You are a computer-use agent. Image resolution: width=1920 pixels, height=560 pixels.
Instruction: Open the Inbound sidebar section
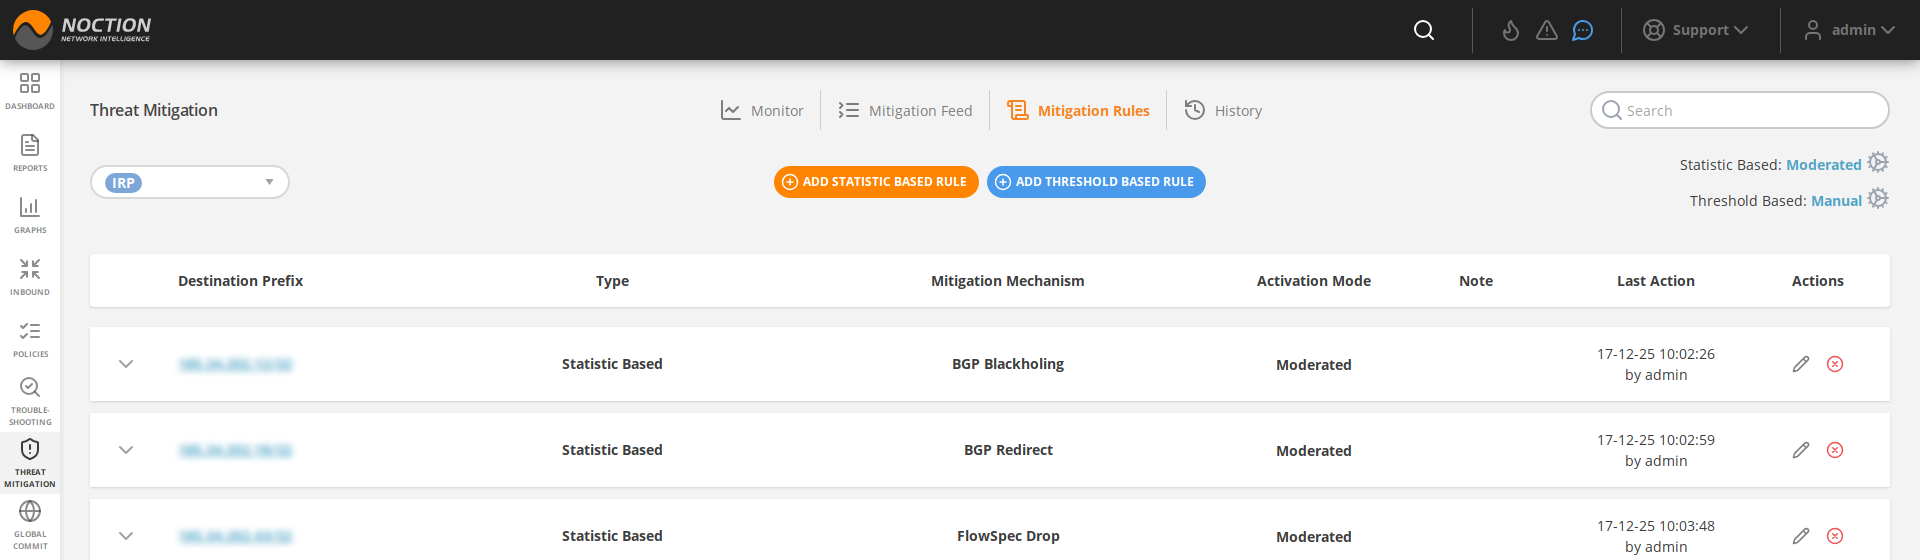click(x=30, y=276)
